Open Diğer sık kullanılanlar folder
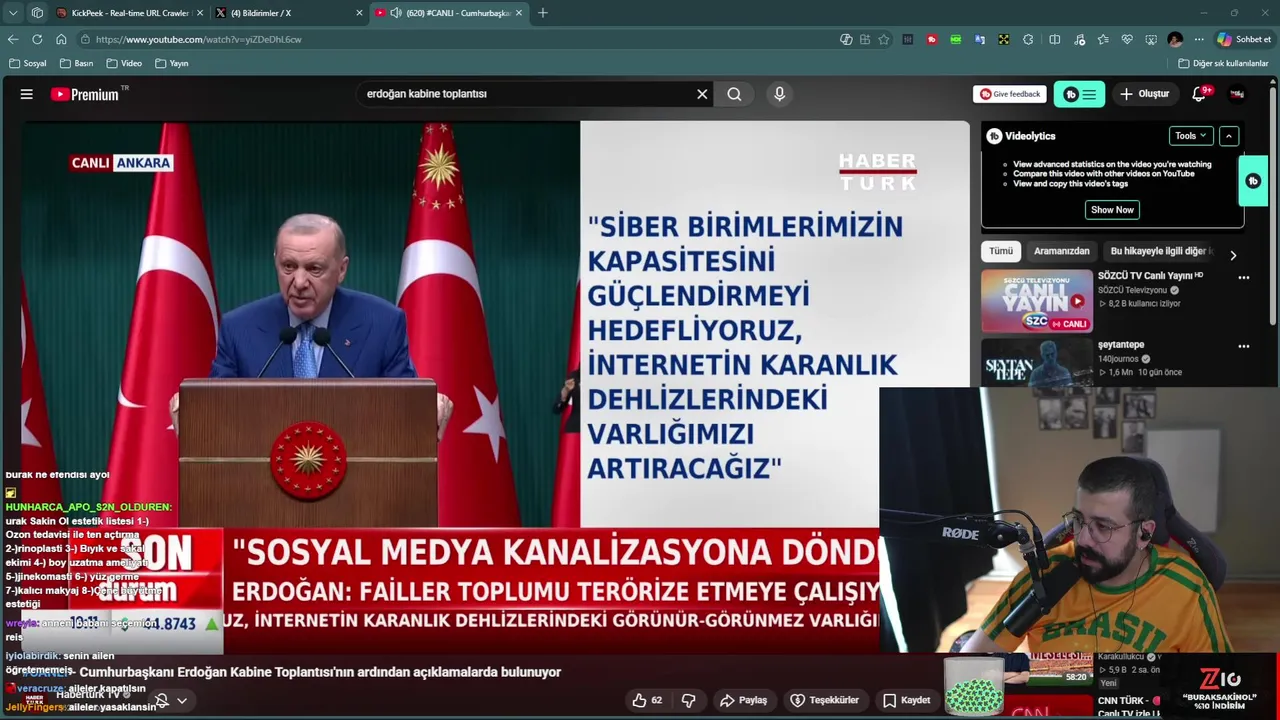The image size is (1280, 720). point(1223,63)
